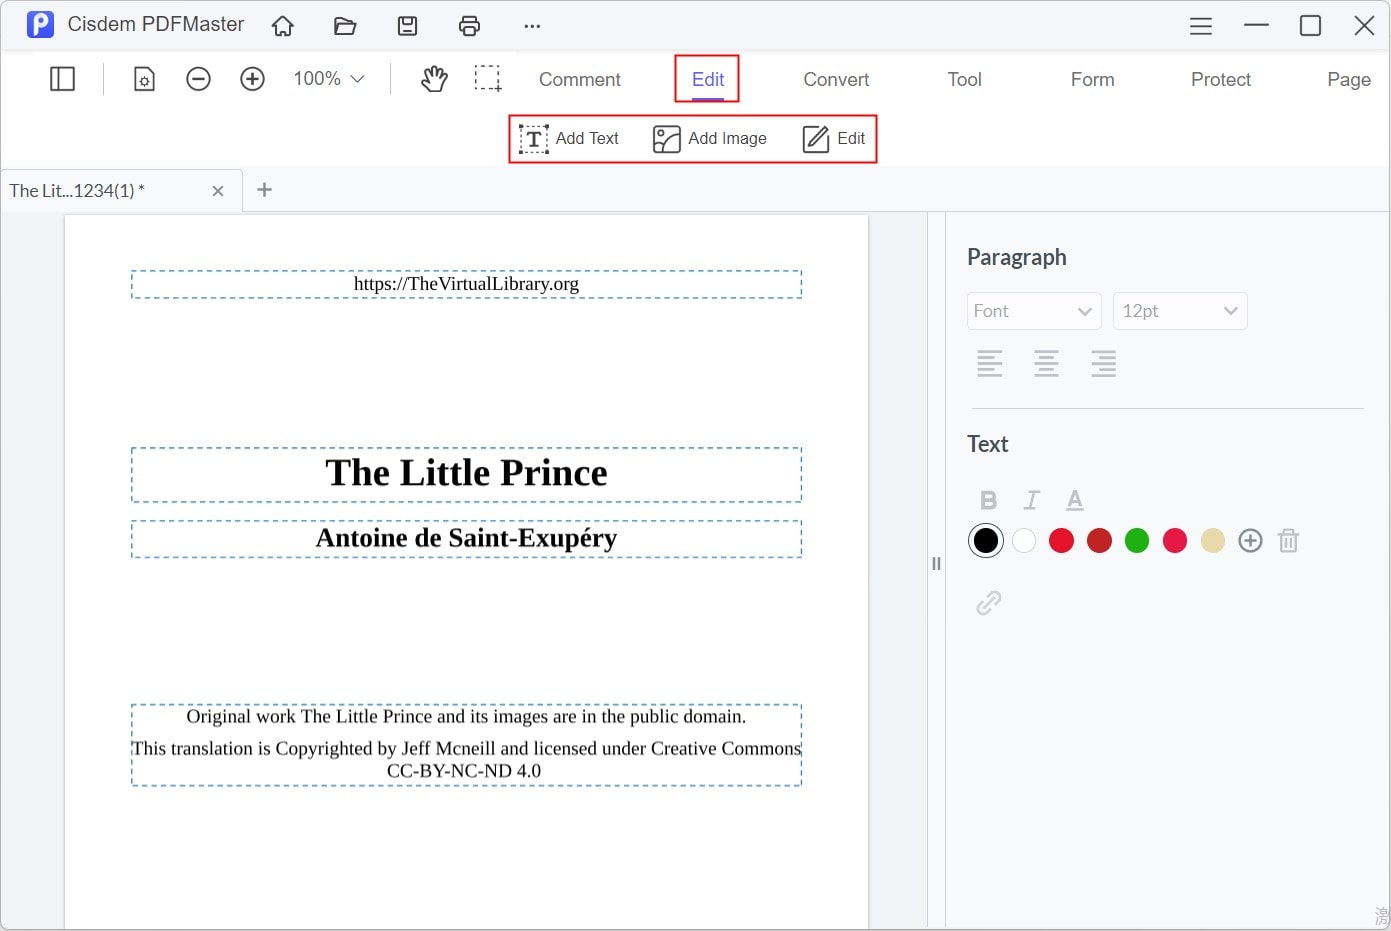The width and height of the screenshot is (1391, 931).
Task: Open a new document tab with the plus button
Action: click(264, 190)
